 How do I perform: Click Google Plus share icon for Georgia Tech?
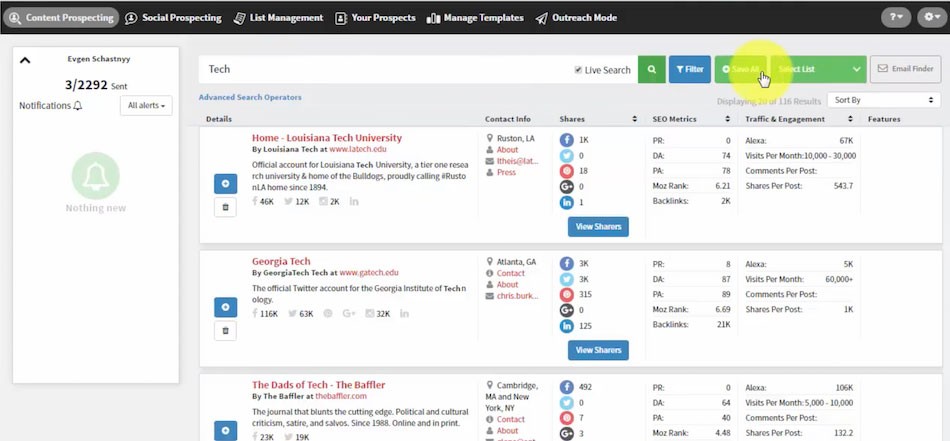tap(566, 311)
